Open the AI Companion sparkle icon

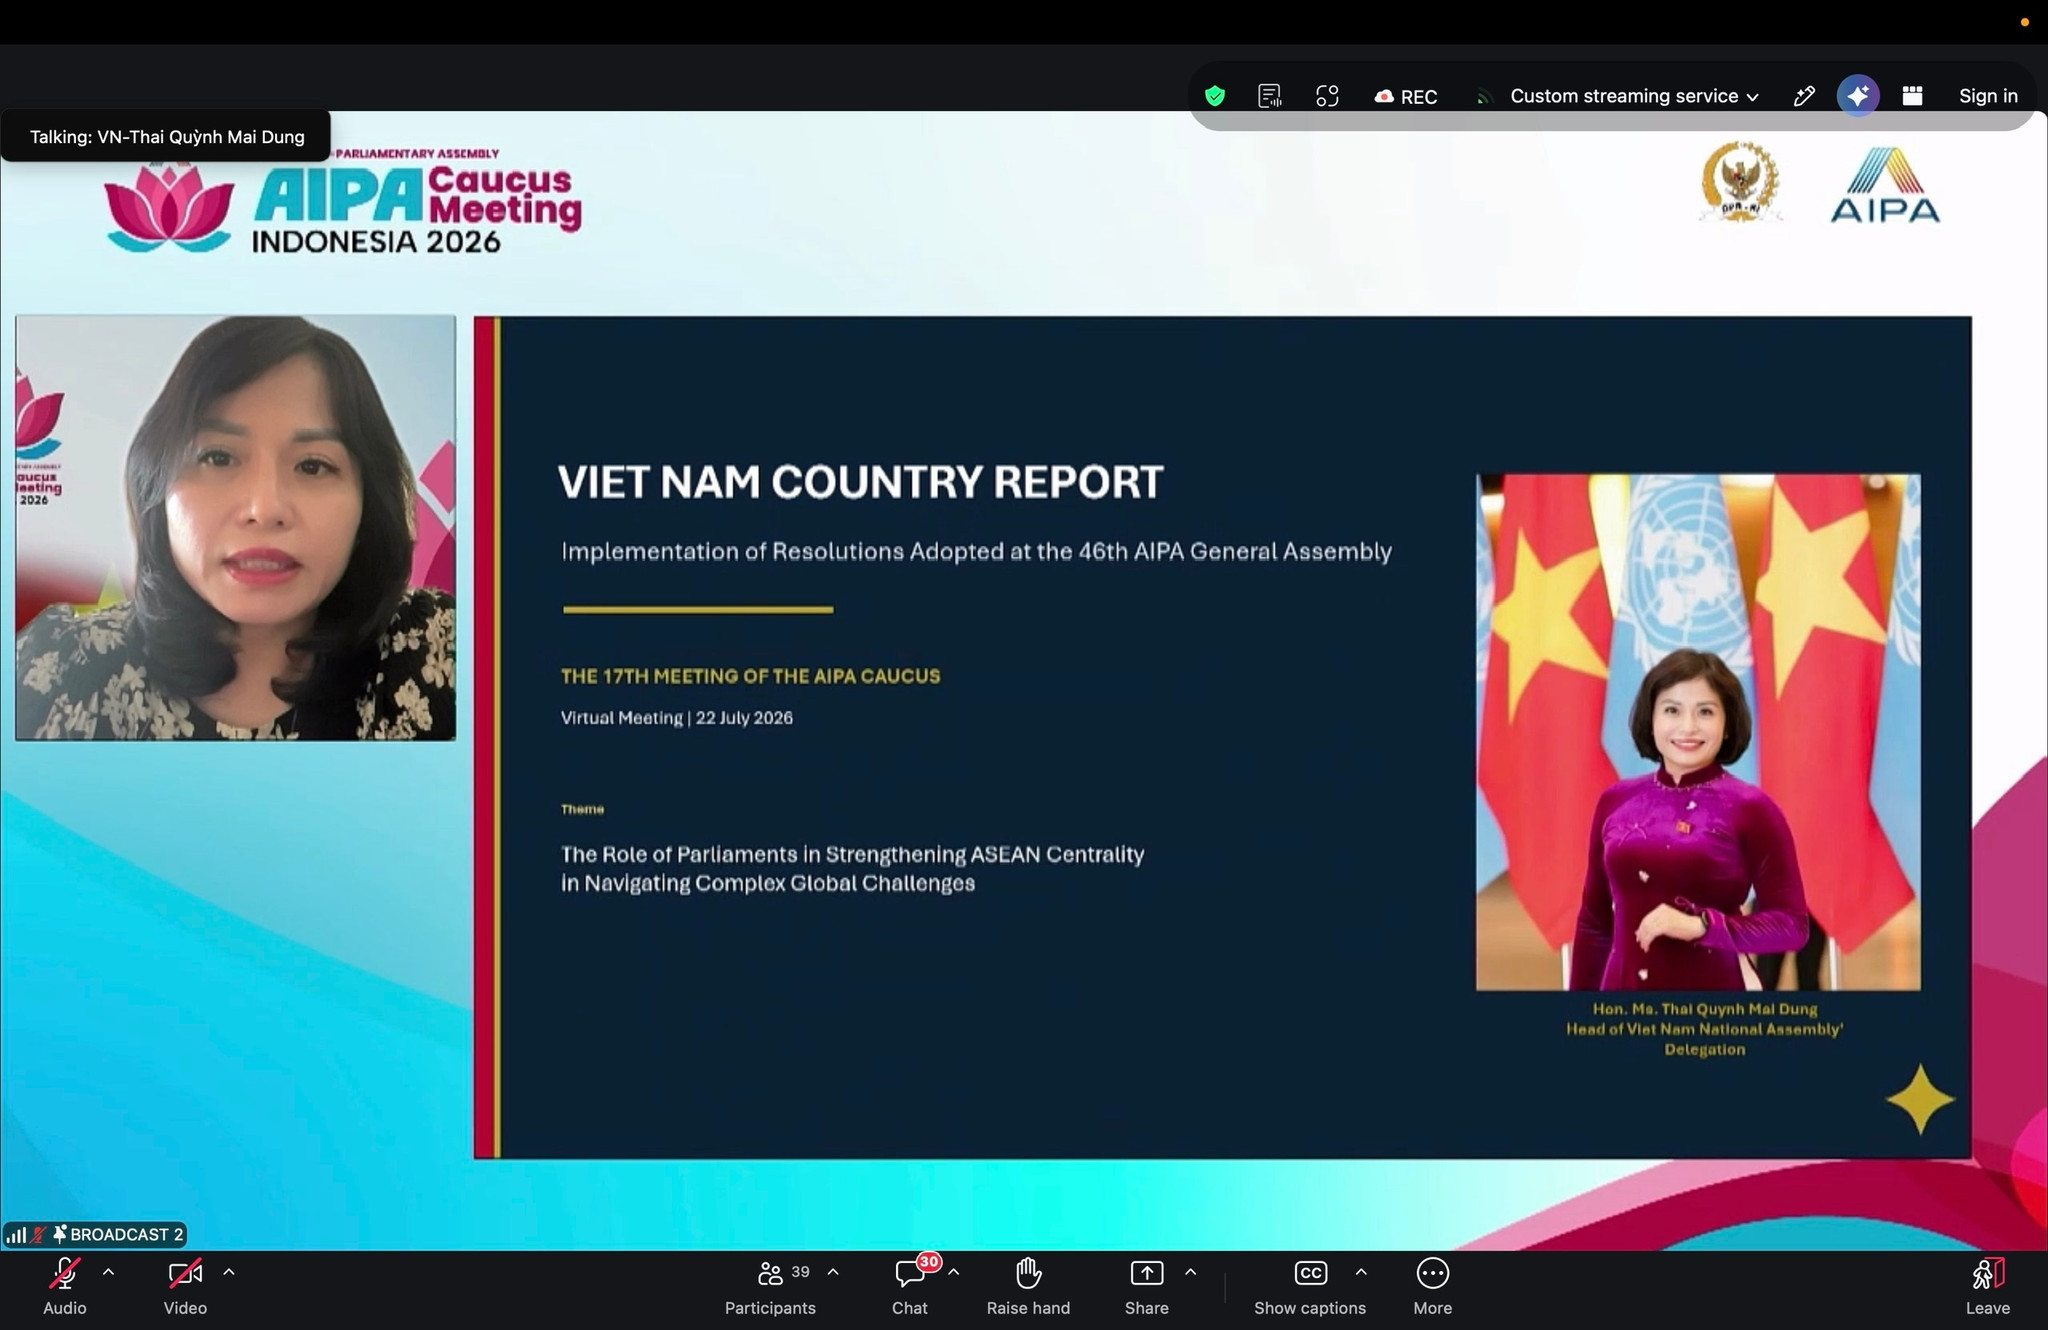[1858, 96]
